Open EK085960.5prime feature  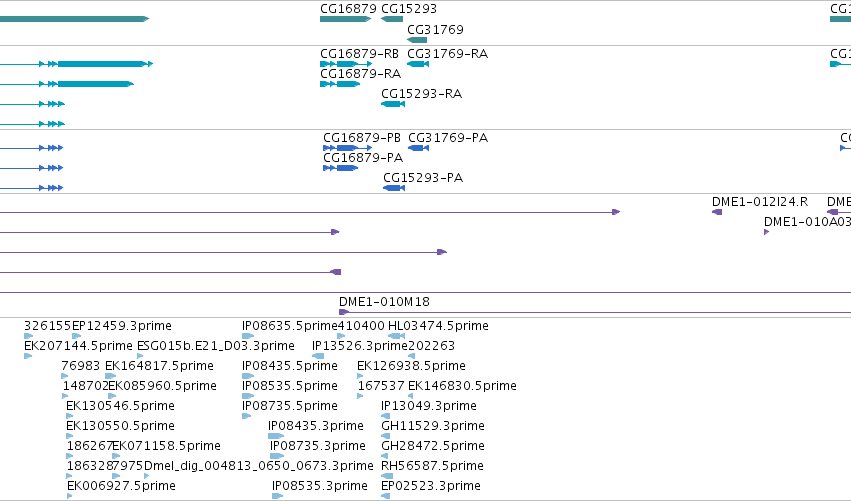(x=112, y=396)
